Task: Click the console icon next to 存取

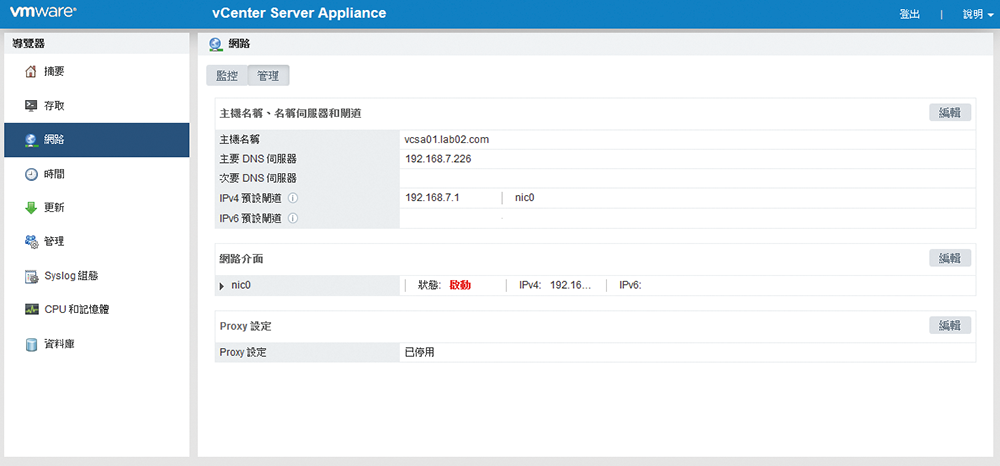Action: [31, 106]
